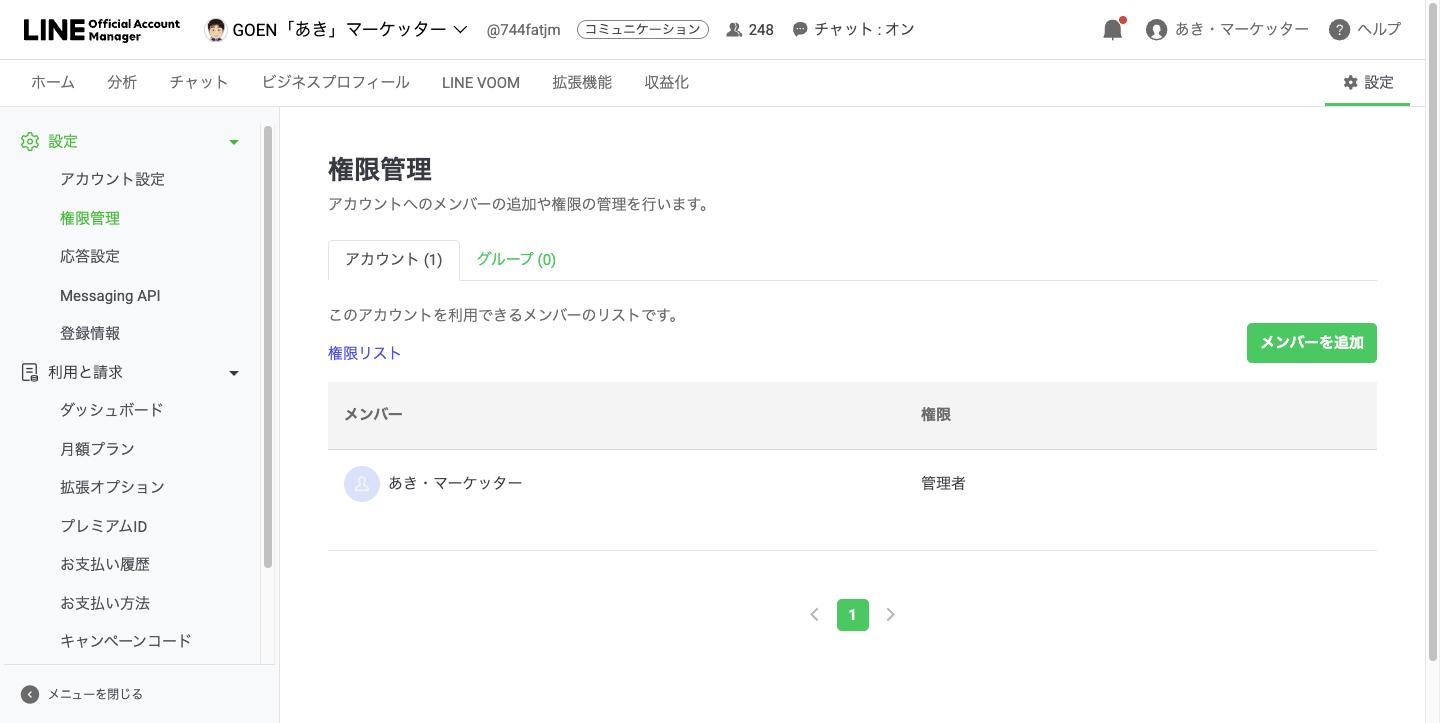Click the 利用と請求 billing document icon
Image resolution: width=1440 pixels, height=723 pixels.
click(30, 372)
